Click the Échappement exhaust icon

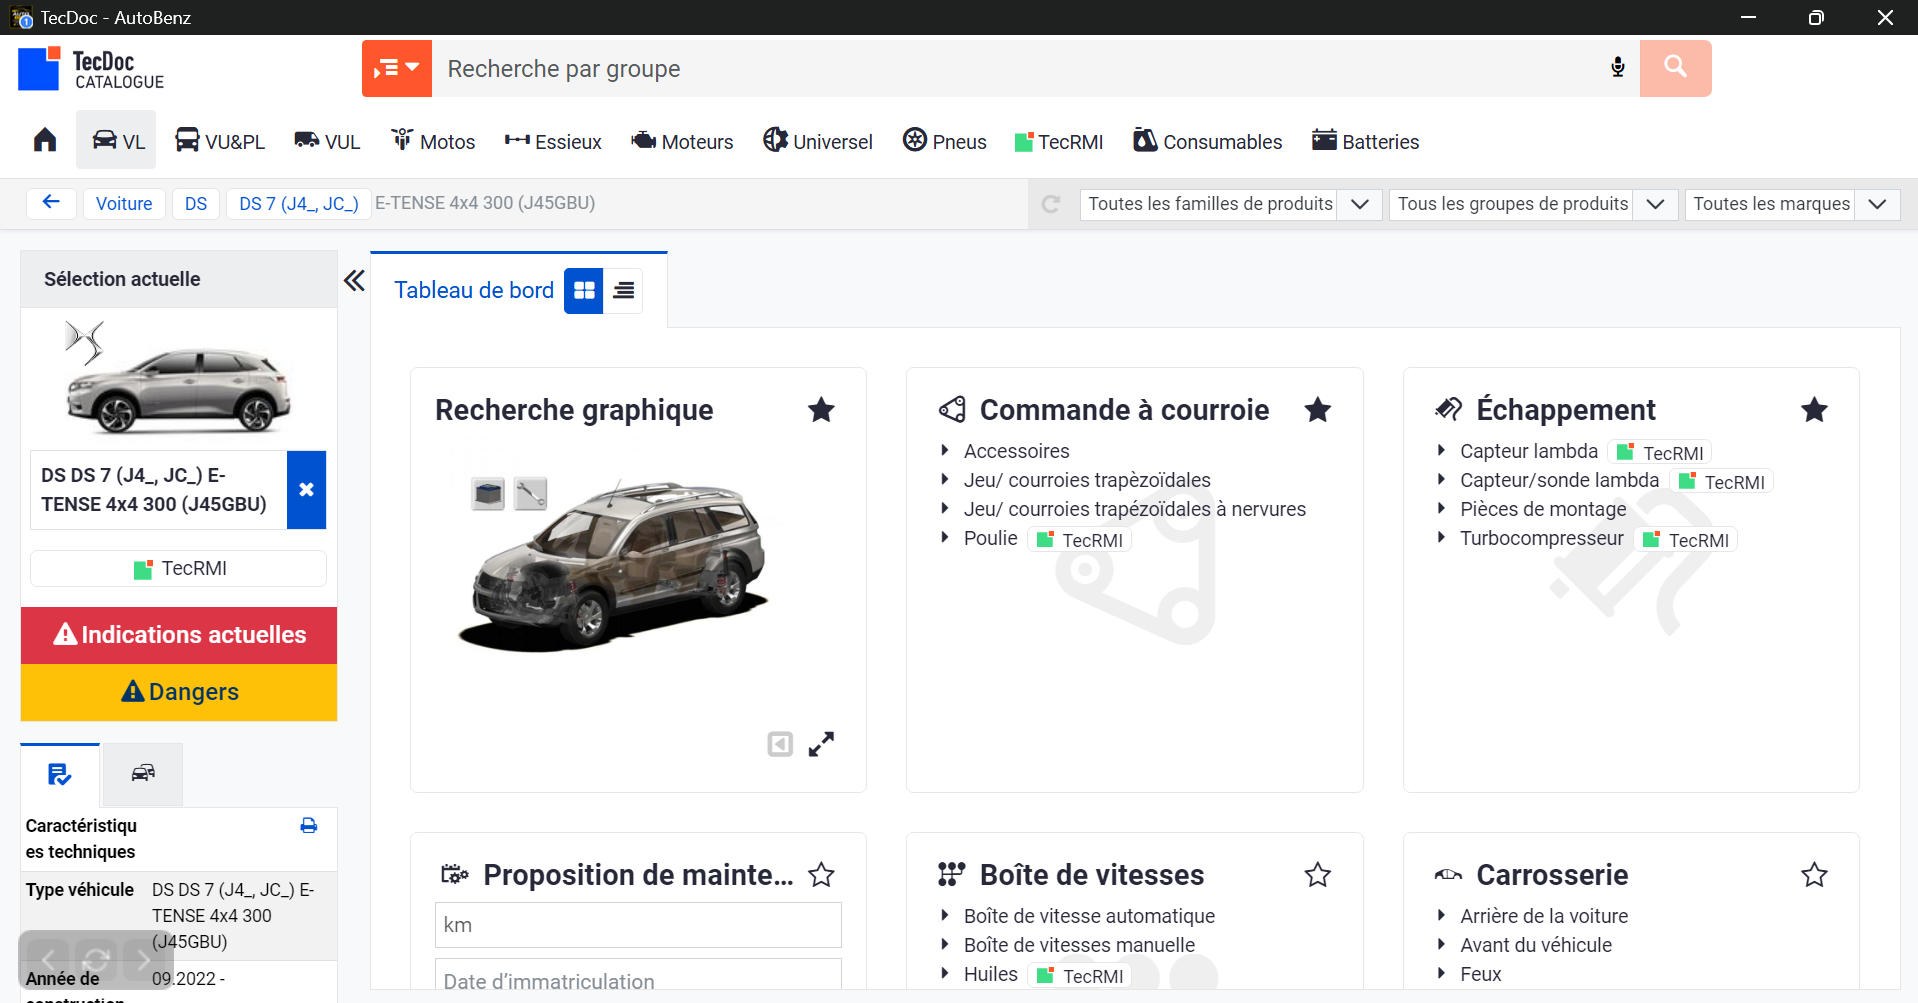pos(1448,409)
